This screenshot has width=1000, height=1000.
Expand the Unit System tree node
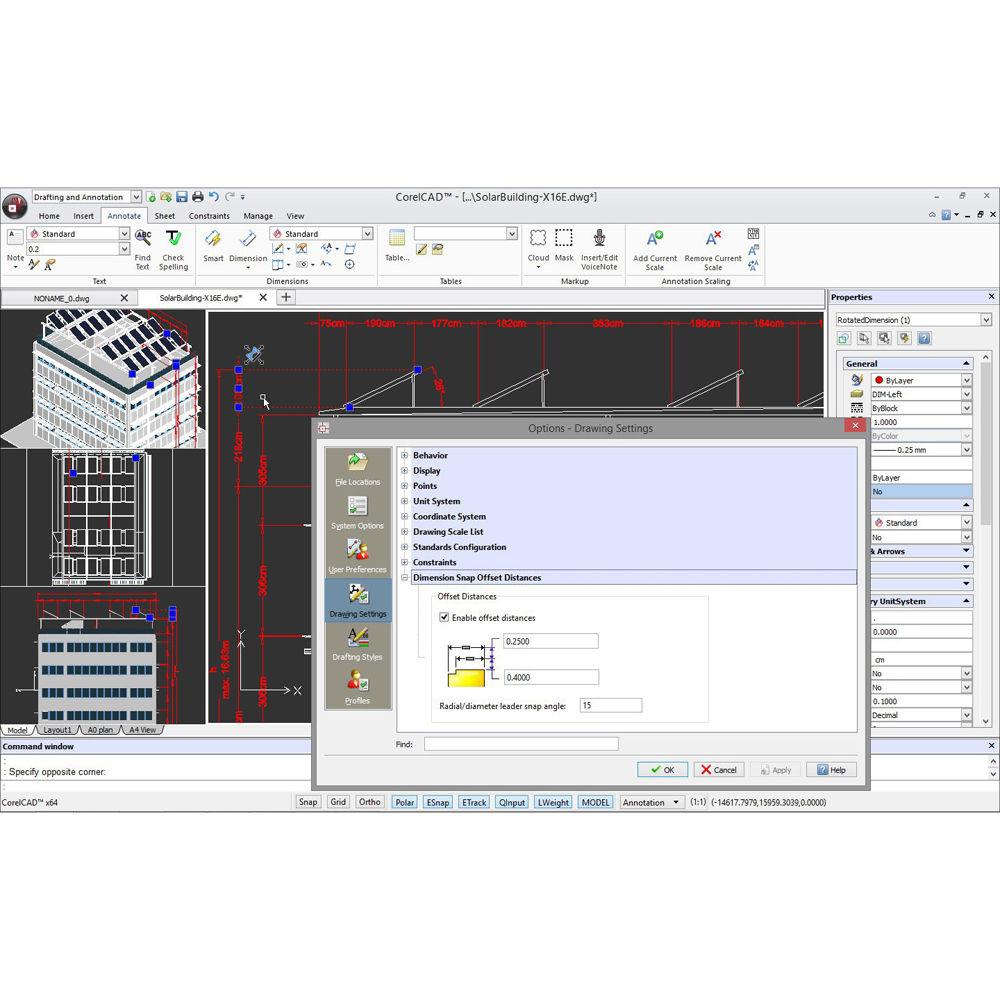[405, 502]
